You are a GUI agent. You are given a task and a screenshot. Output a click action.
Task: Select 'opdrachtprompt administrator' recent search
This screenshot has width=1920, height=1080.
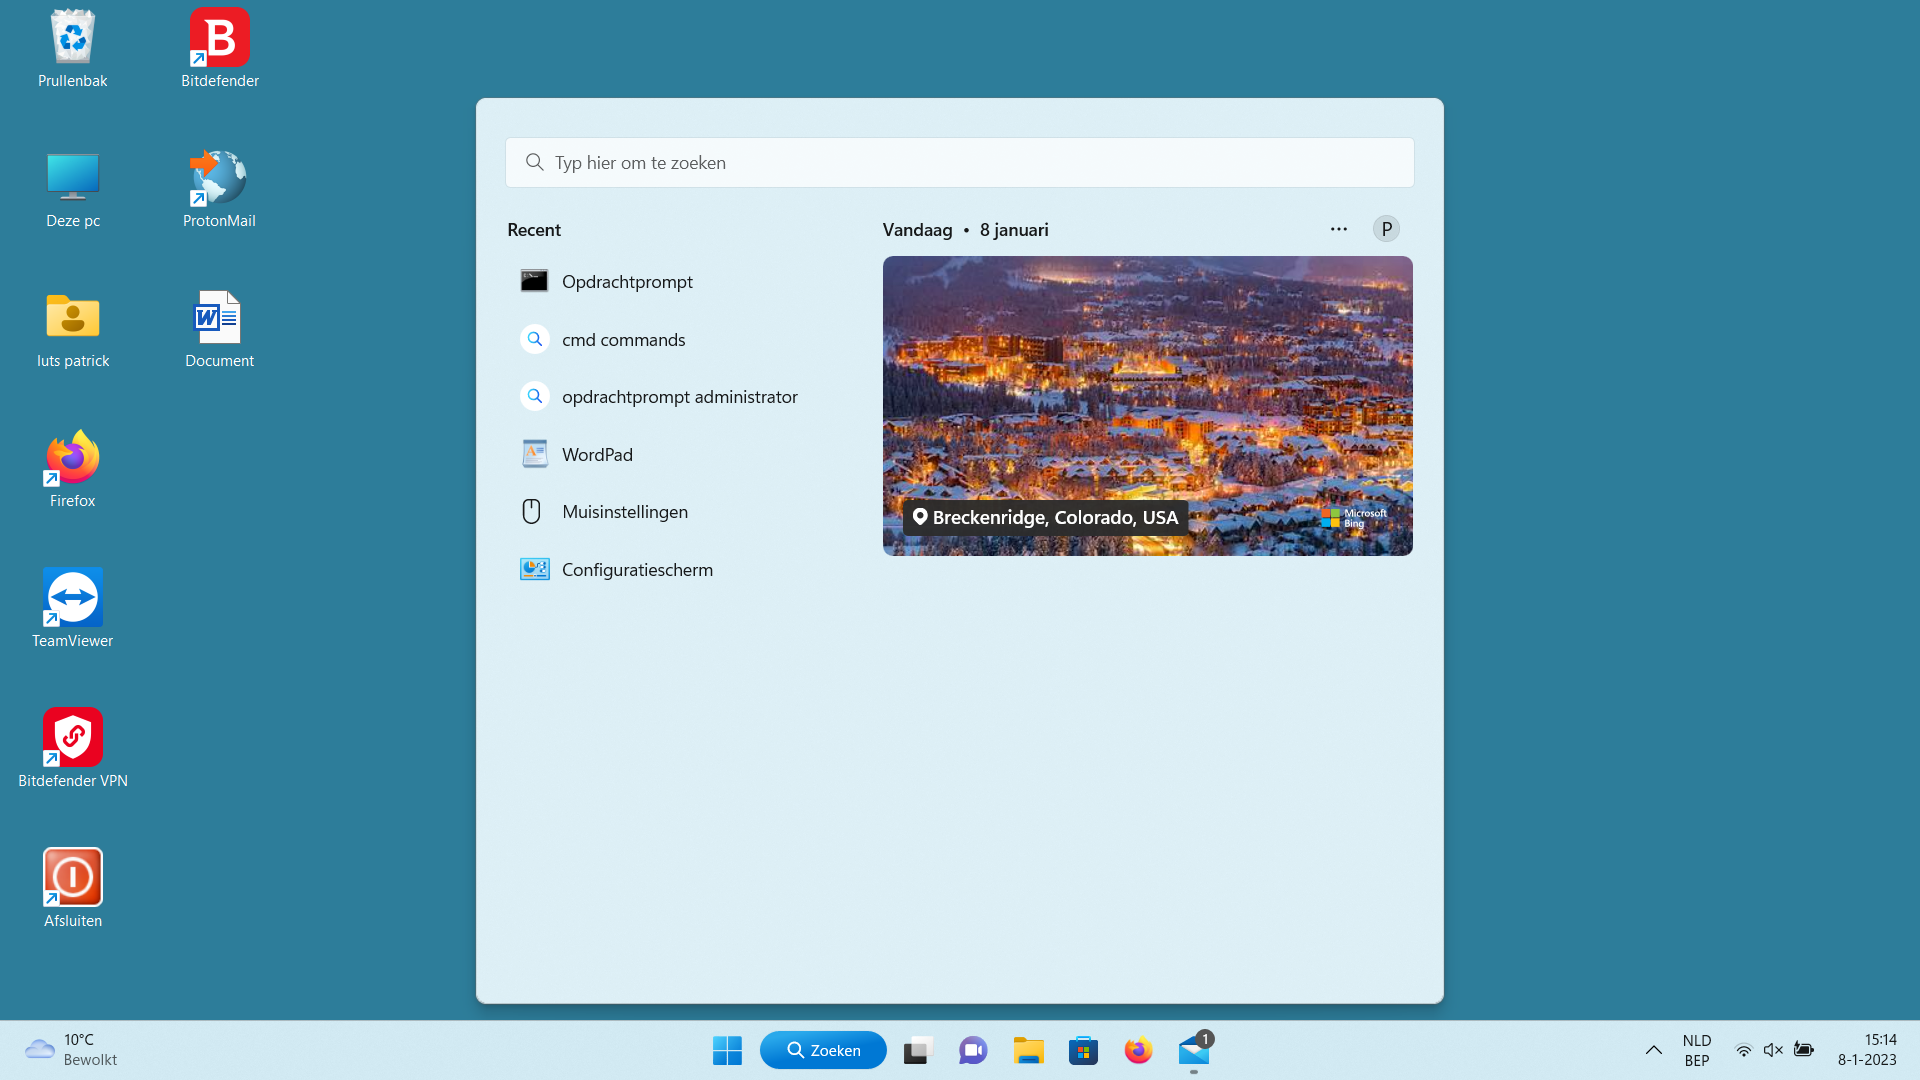pyautogui.click(x=680, y=397)
